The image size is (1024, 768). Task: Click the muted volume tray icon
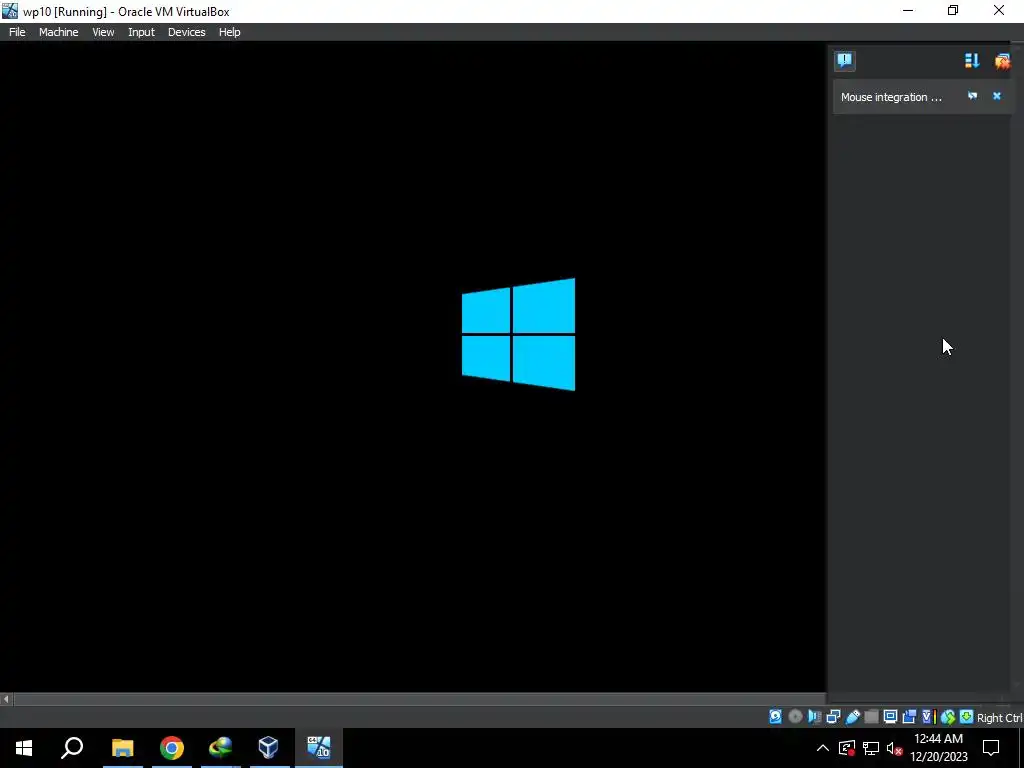point(895,748)
